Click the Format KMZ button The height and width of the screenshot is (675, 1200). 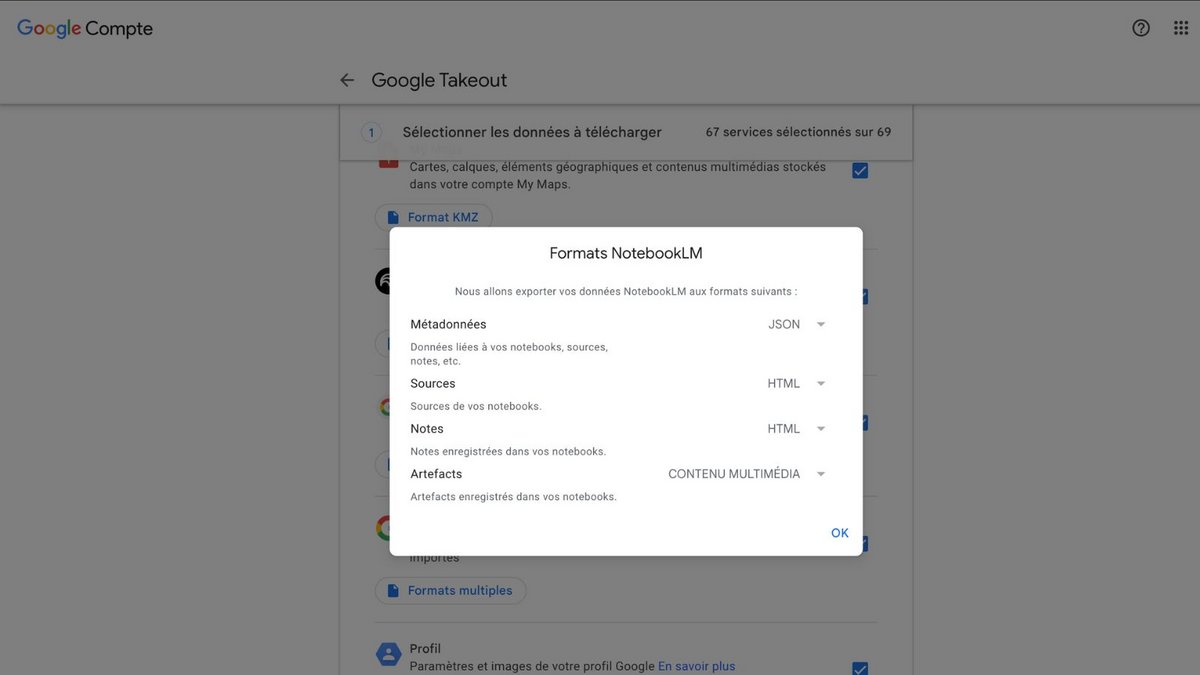pyautogui.click(x=434, y=216)
